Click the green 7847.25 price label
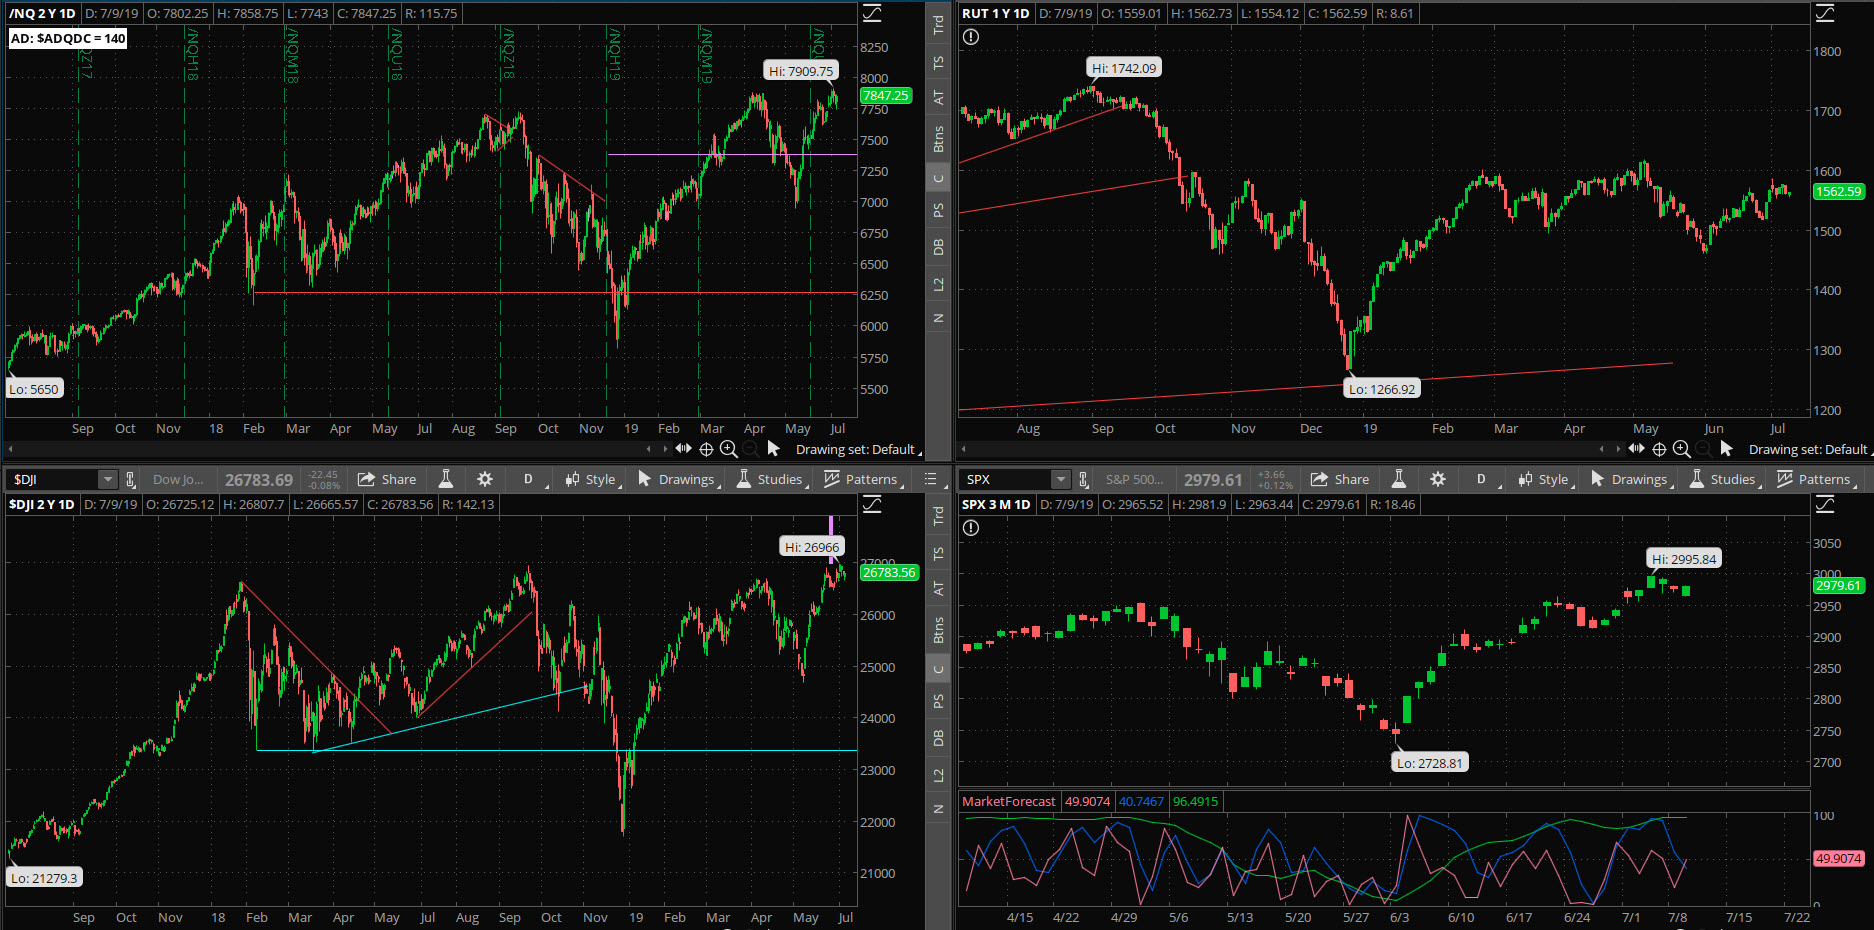 pos(885,96)
